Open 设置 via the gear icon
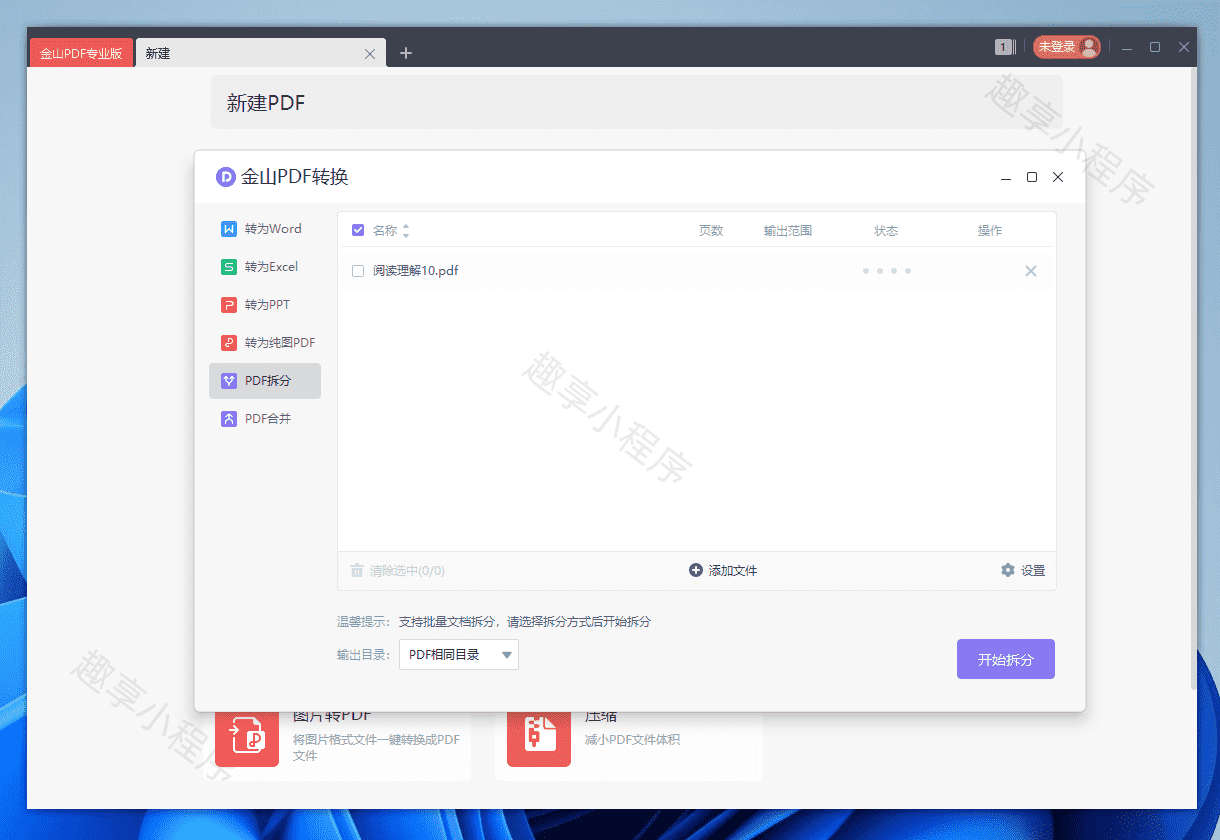The height and width of the screenshot is (840, 1220). (x=1008, y=570)
